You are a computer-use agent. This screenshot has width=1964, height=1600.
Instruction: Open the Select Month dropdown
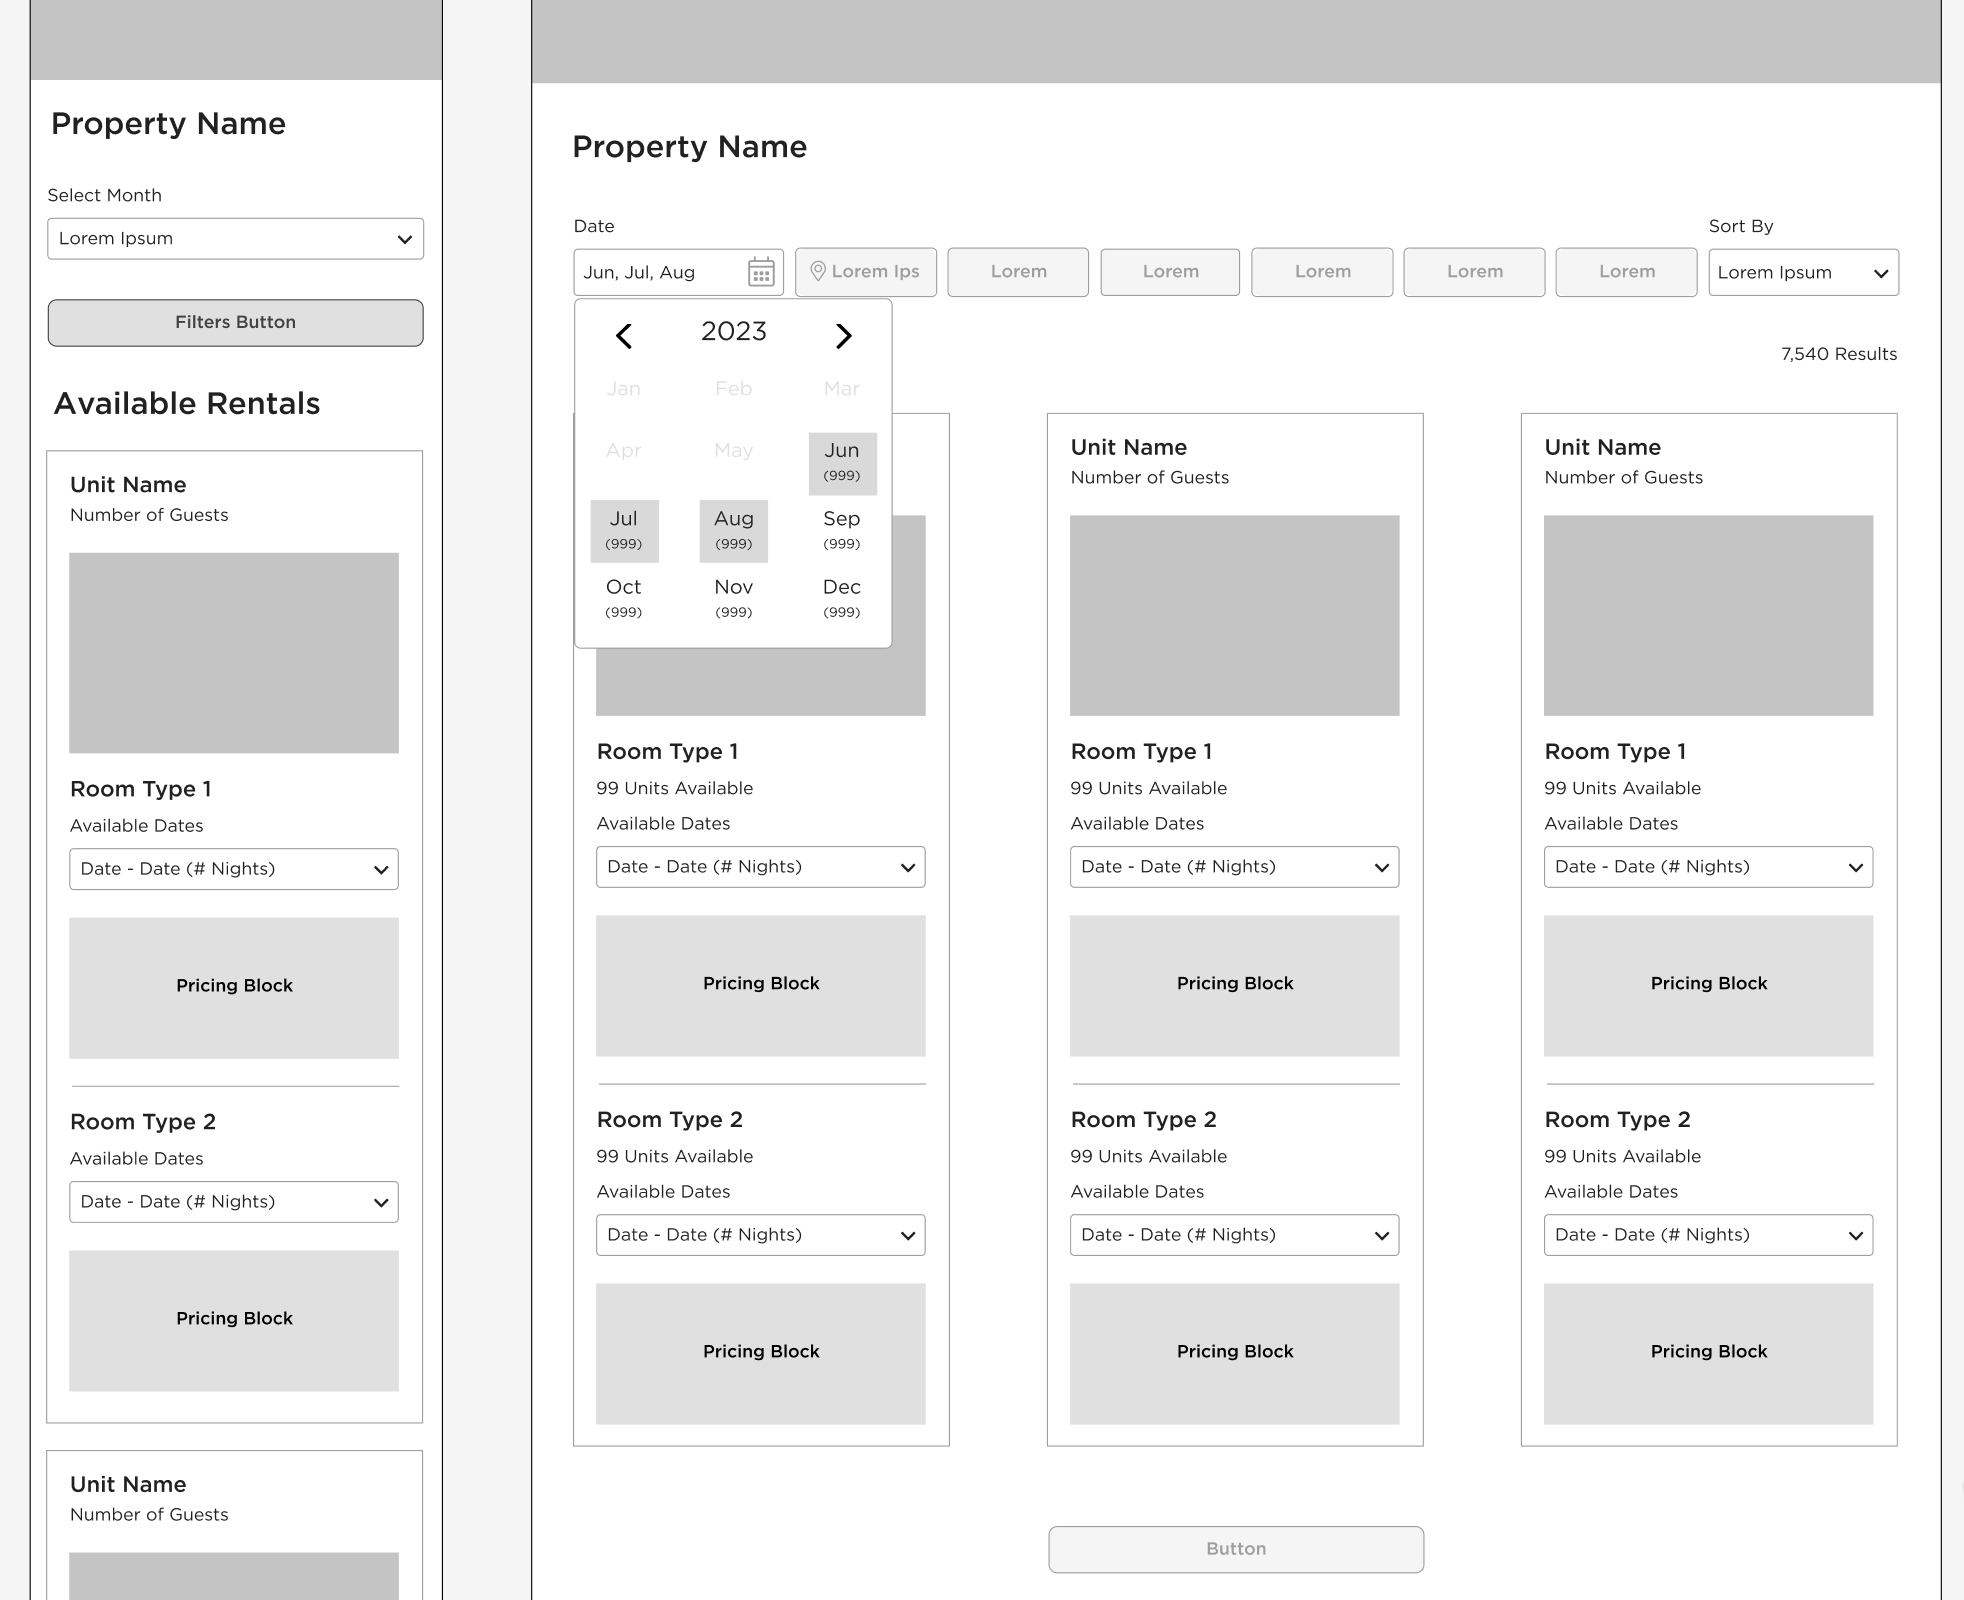[235, 239]
